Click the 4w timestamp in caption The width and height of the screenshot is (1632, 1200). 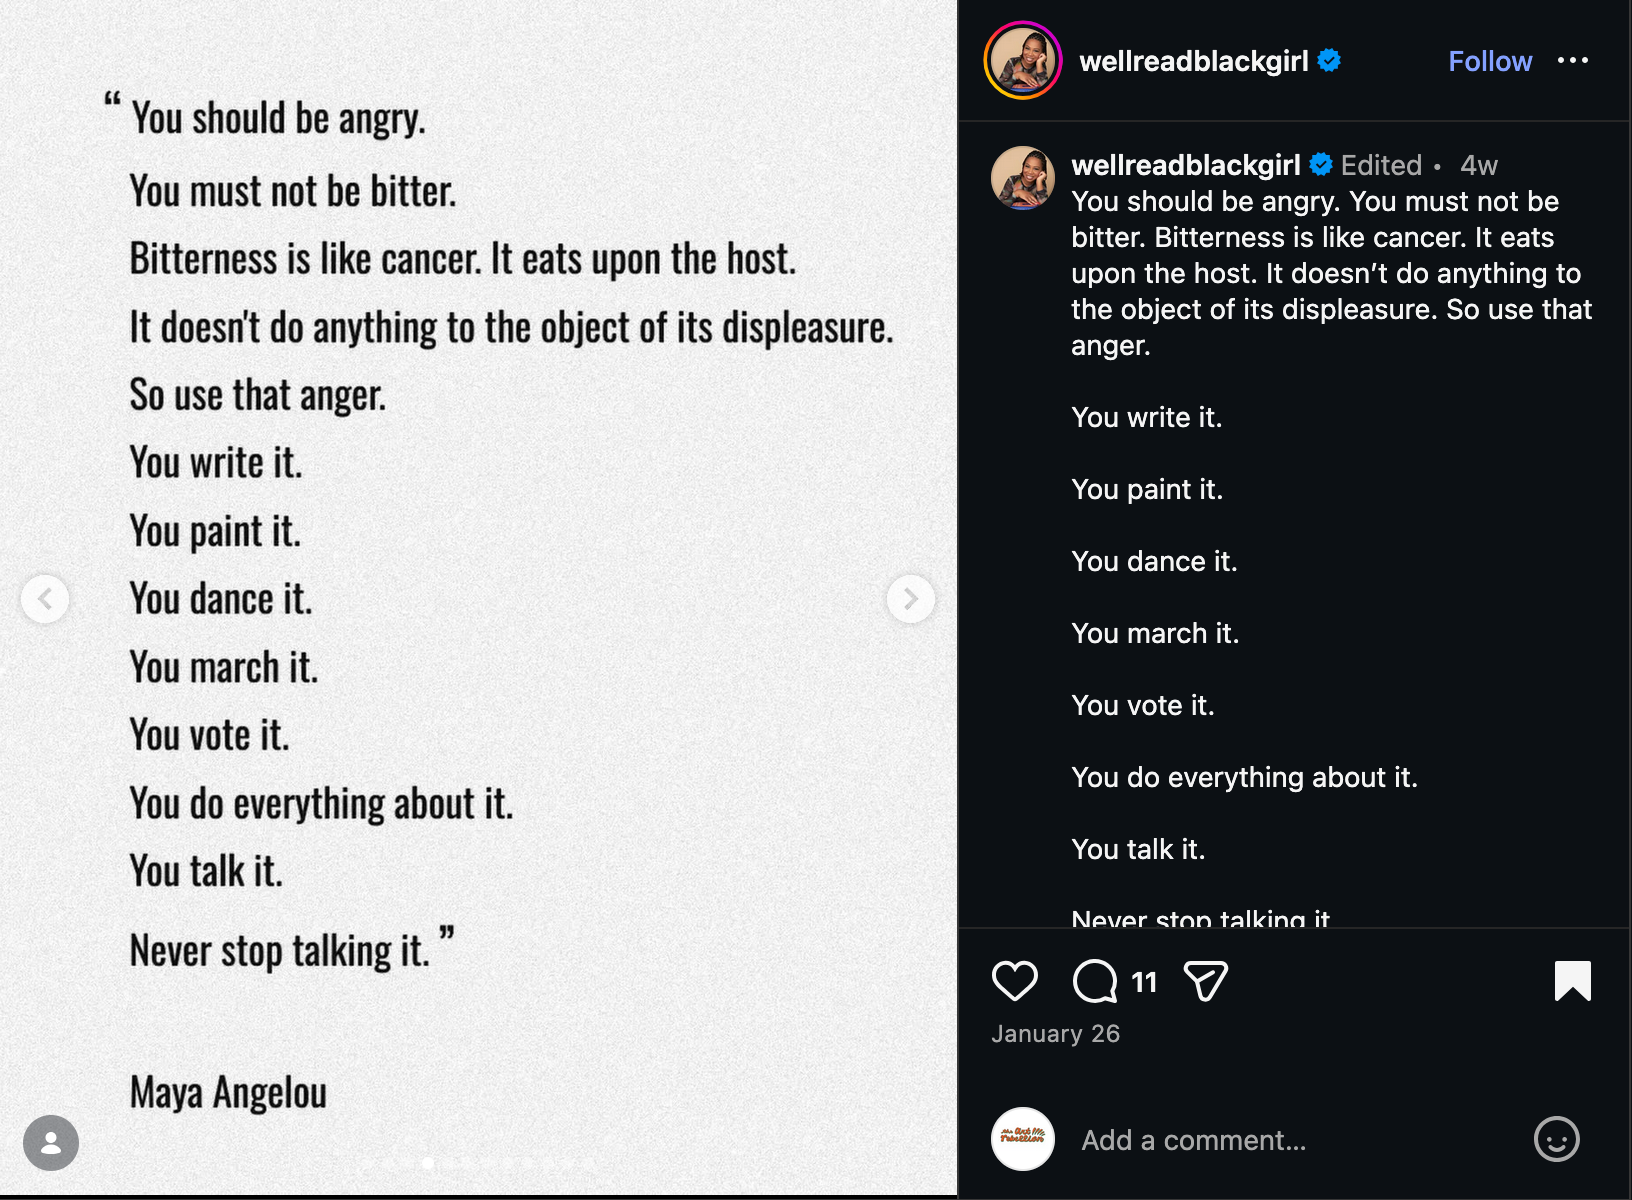tap(1478, 165)
